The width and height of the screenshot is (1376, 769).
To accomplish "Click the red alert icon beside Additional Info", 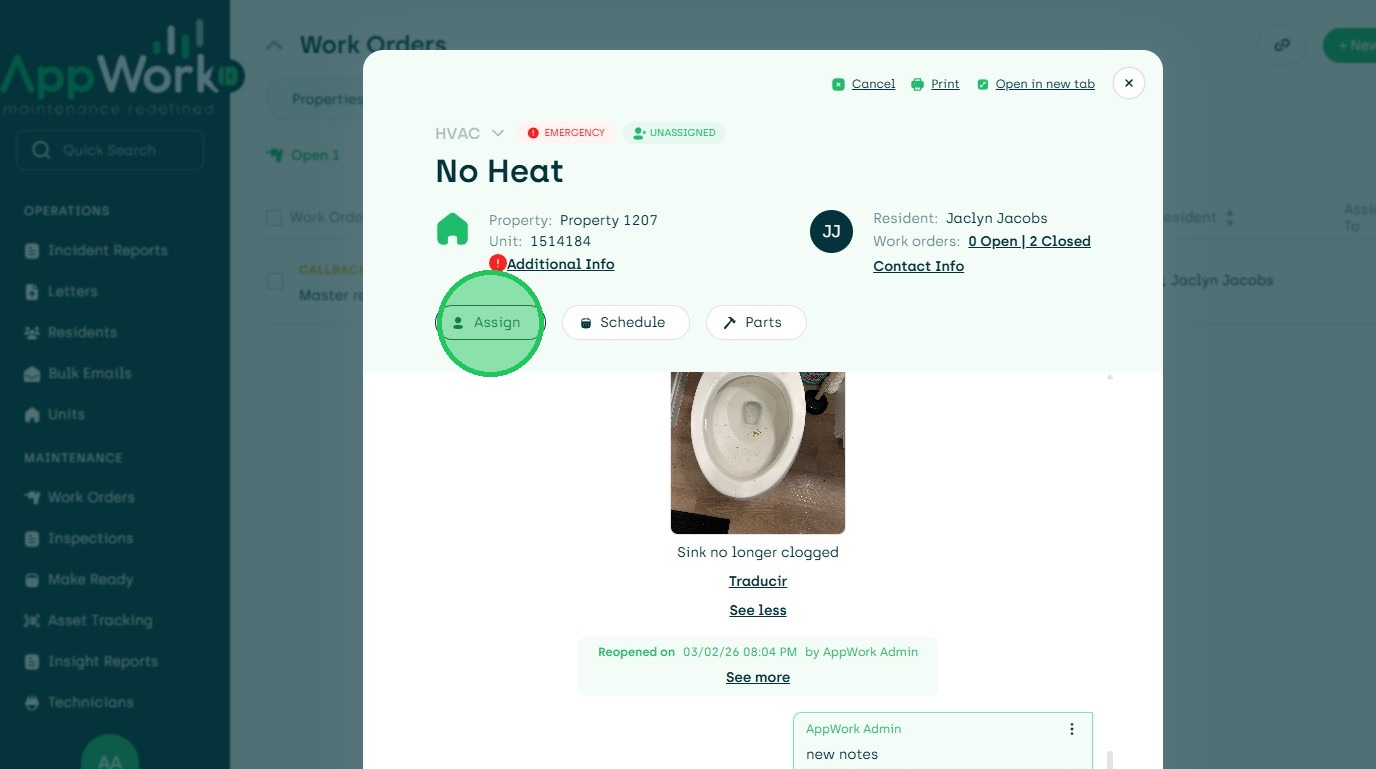I will pos(498,263).
